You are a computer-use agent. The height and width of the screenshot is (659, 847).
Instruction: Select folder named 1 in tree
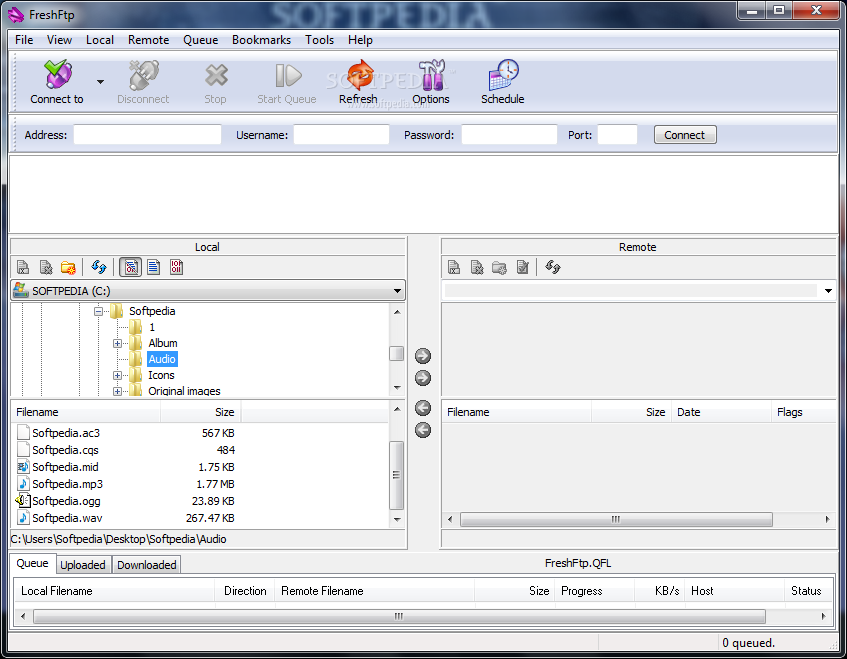click(152, 327)
